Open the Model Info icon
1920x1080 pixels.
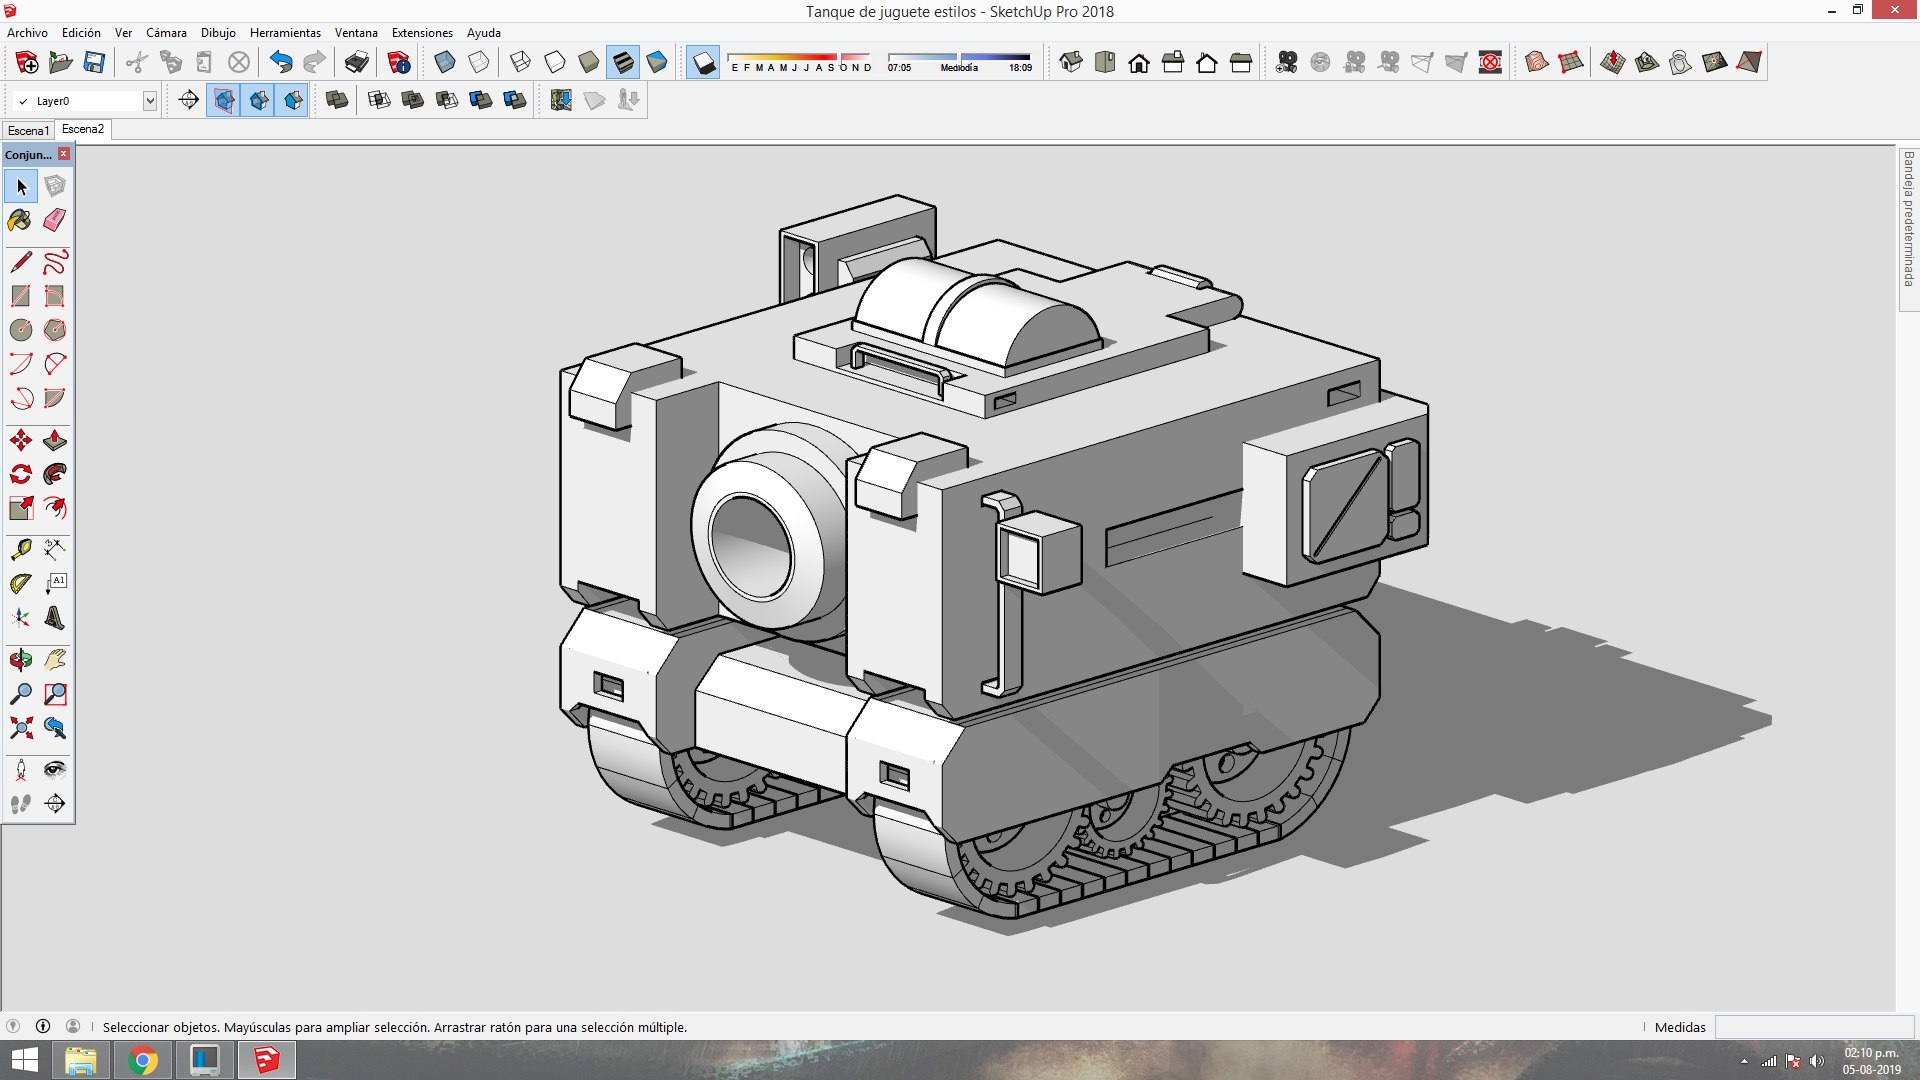399,63
